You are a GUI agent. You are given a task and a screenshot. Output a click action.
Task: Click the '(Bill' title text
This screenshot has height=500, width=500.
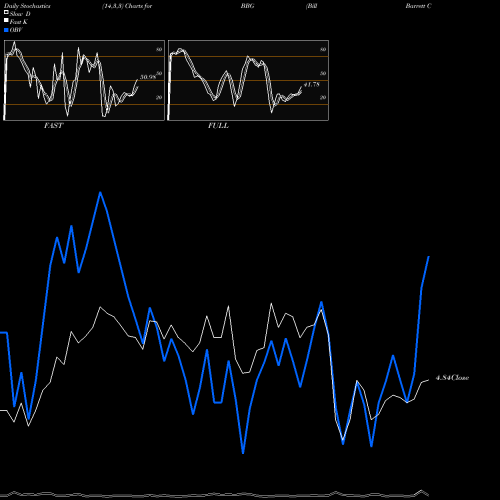click(311, 6)
